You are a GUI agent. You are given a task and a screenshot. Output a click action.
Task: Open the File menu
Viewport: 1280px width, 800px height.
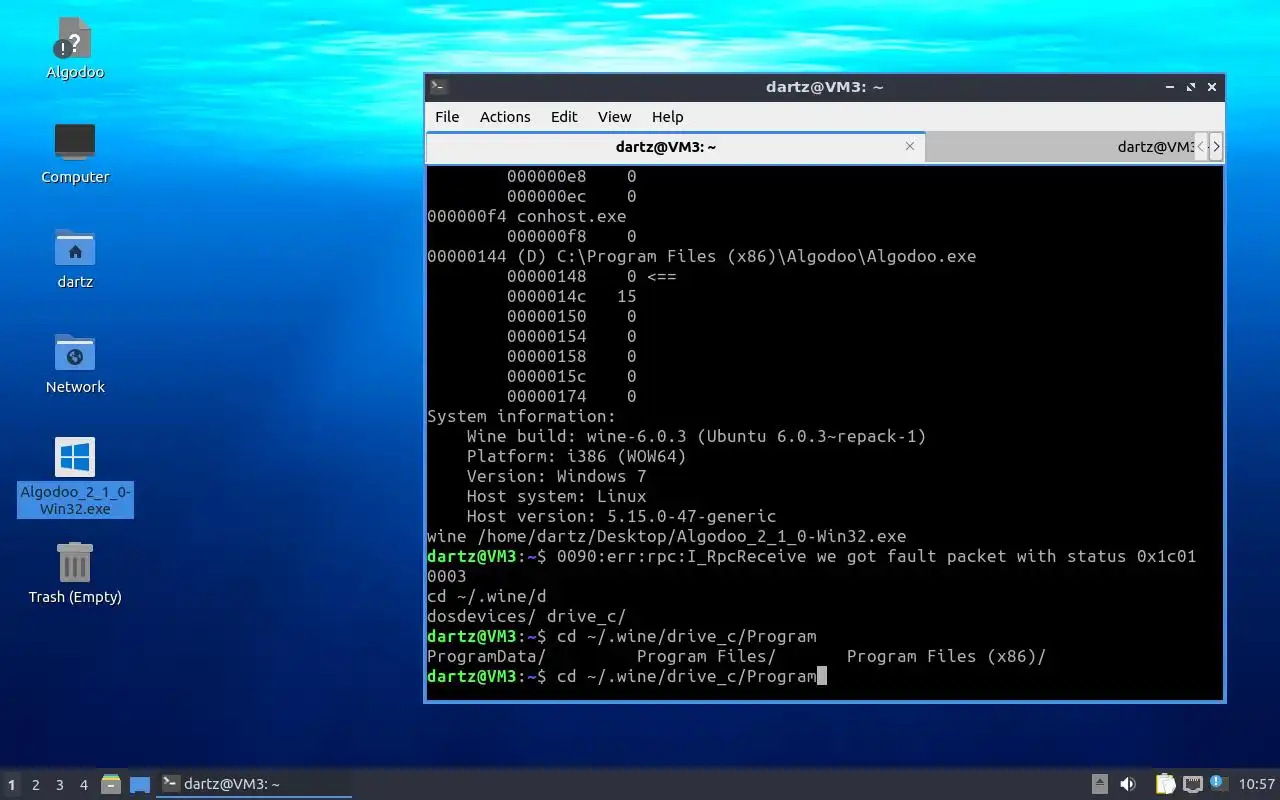pyautogui.click(x=447, y=117)
